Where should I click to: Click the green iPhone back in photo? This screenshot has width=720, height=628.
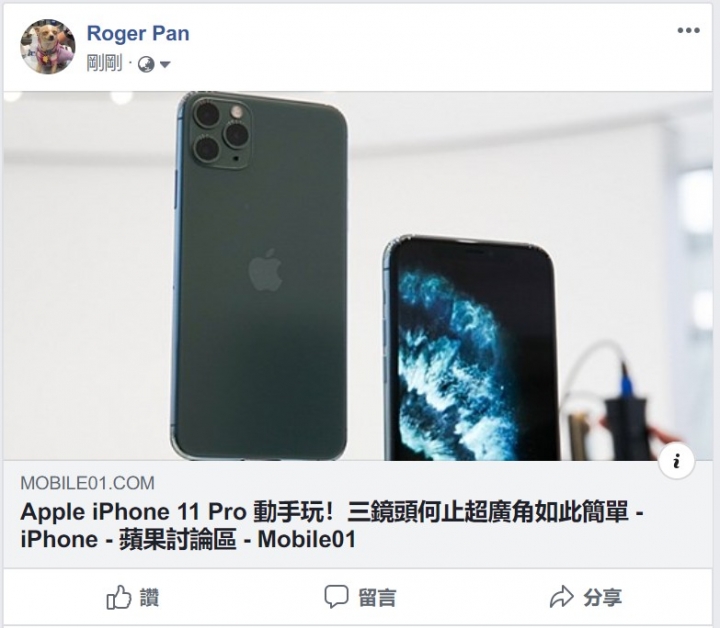pos(259,275)
